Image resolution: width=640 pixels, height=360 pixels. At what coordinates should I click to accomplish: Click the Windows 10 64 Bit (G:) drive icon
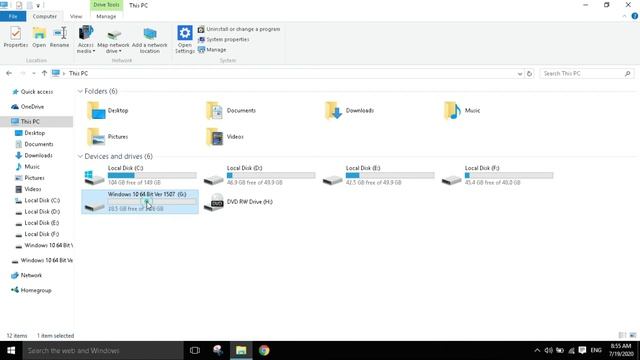click(94, 206)
